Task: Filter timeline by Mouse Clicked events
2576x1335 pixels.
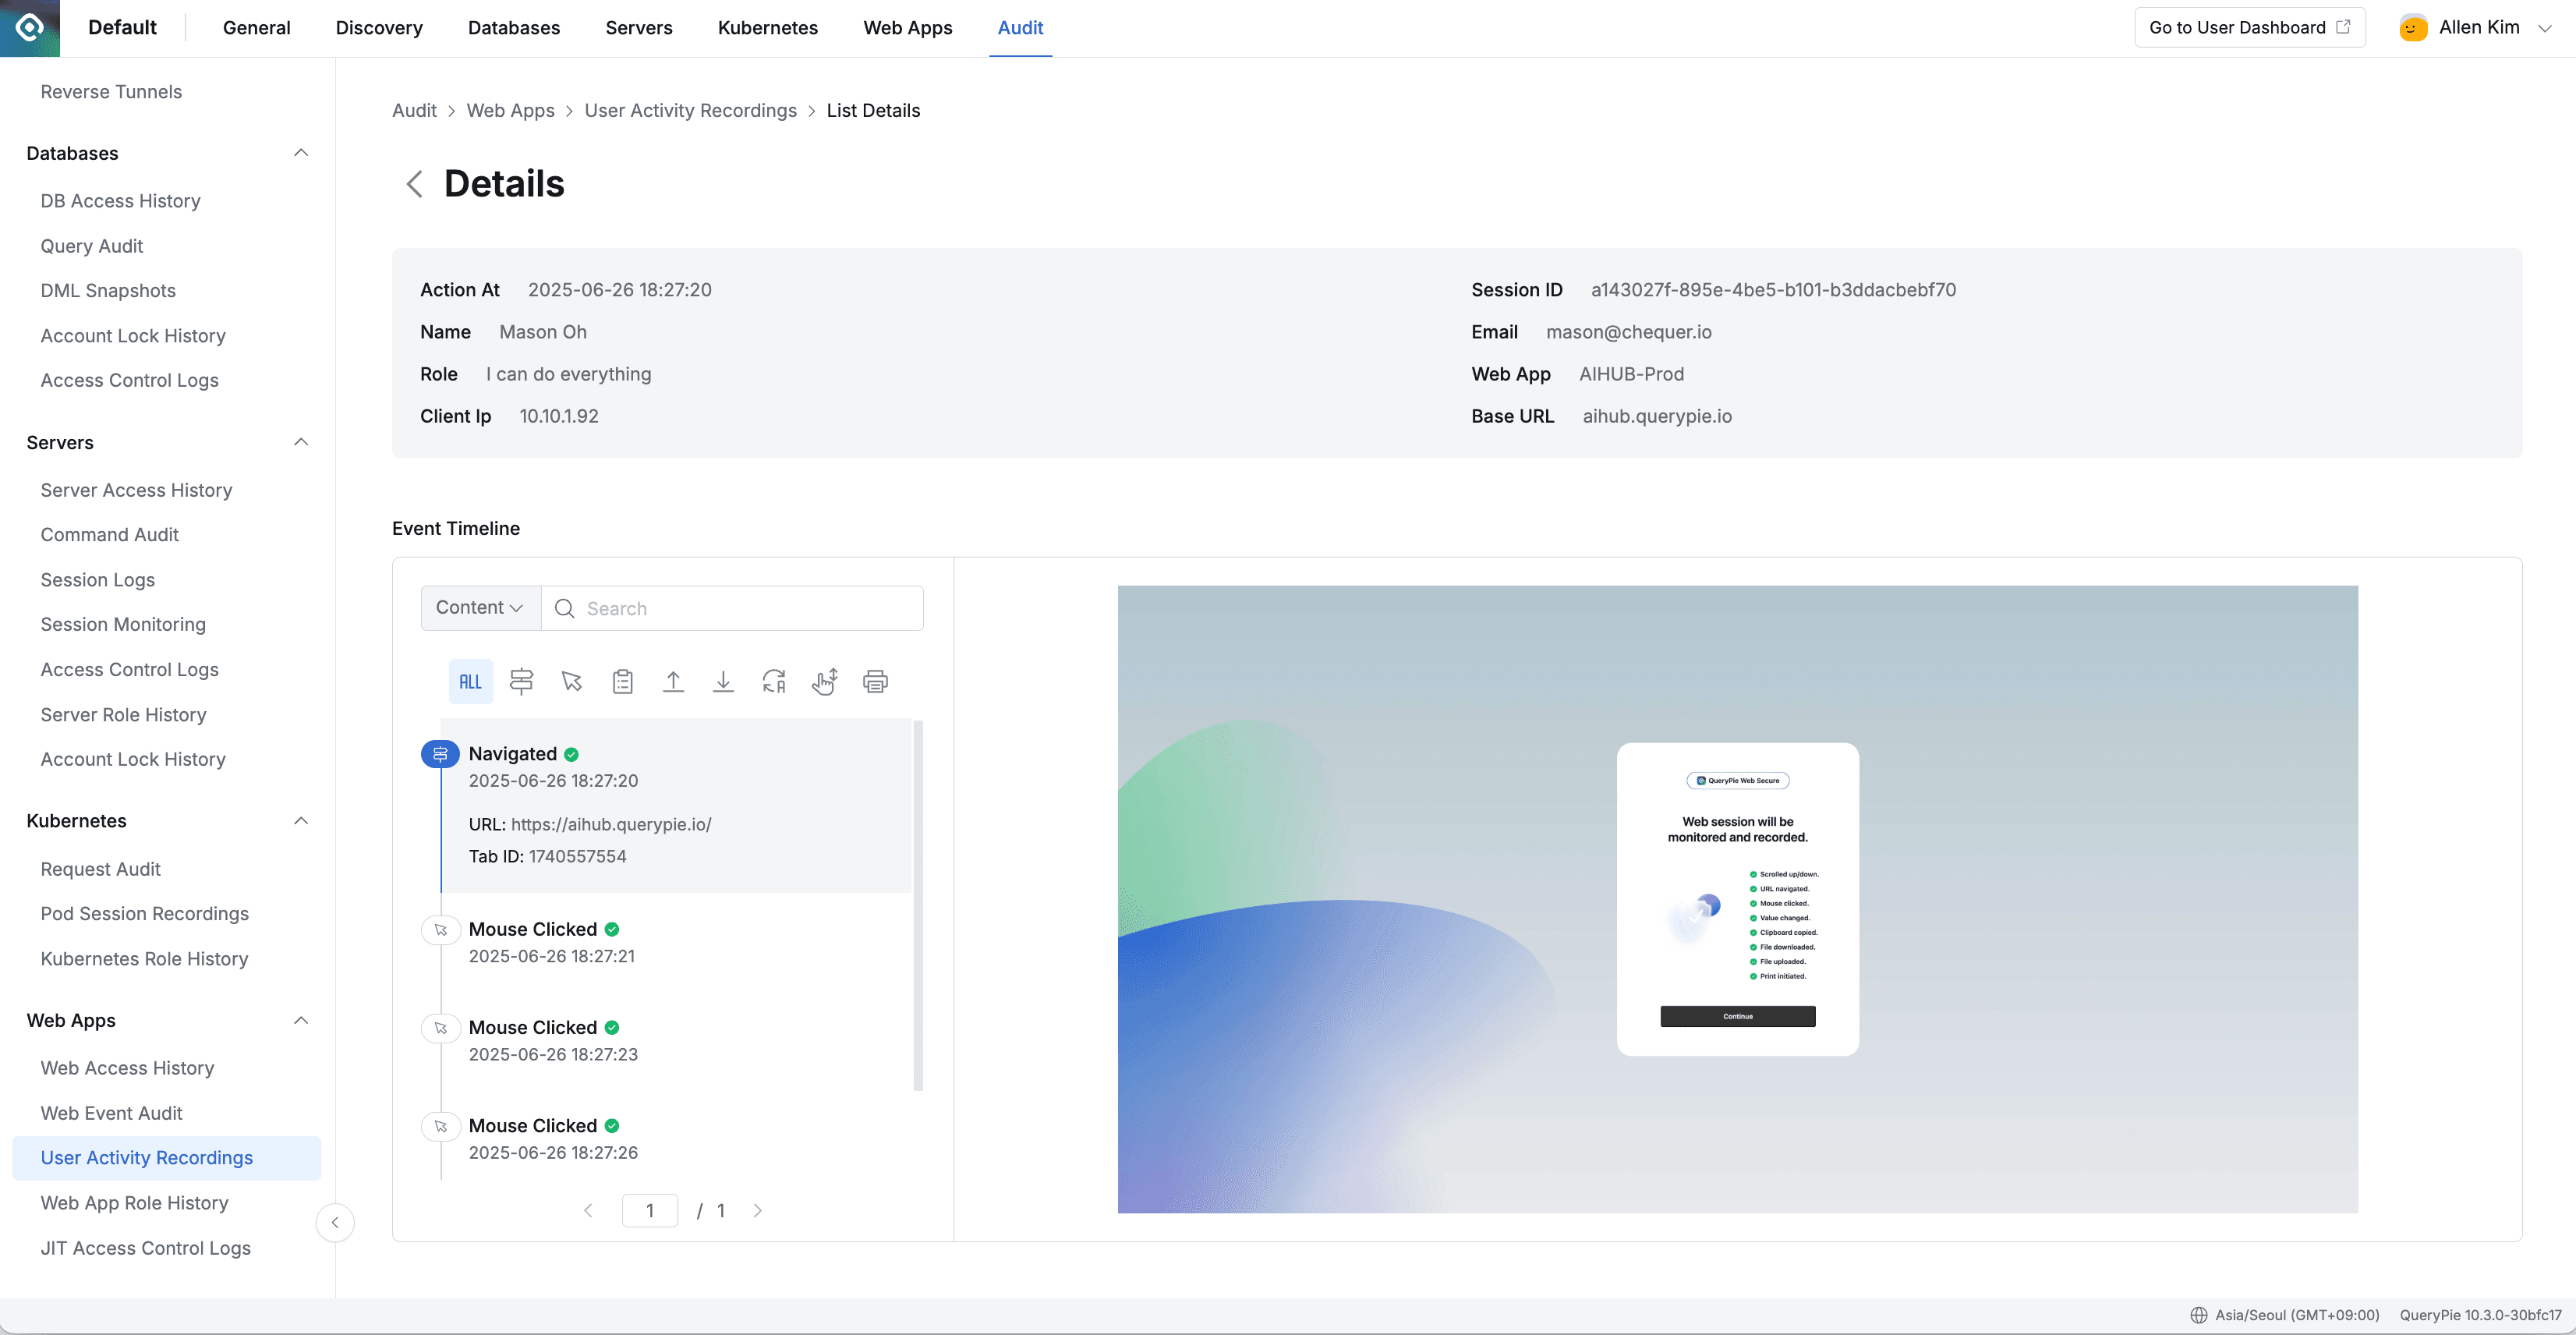Action: (571, 681)
